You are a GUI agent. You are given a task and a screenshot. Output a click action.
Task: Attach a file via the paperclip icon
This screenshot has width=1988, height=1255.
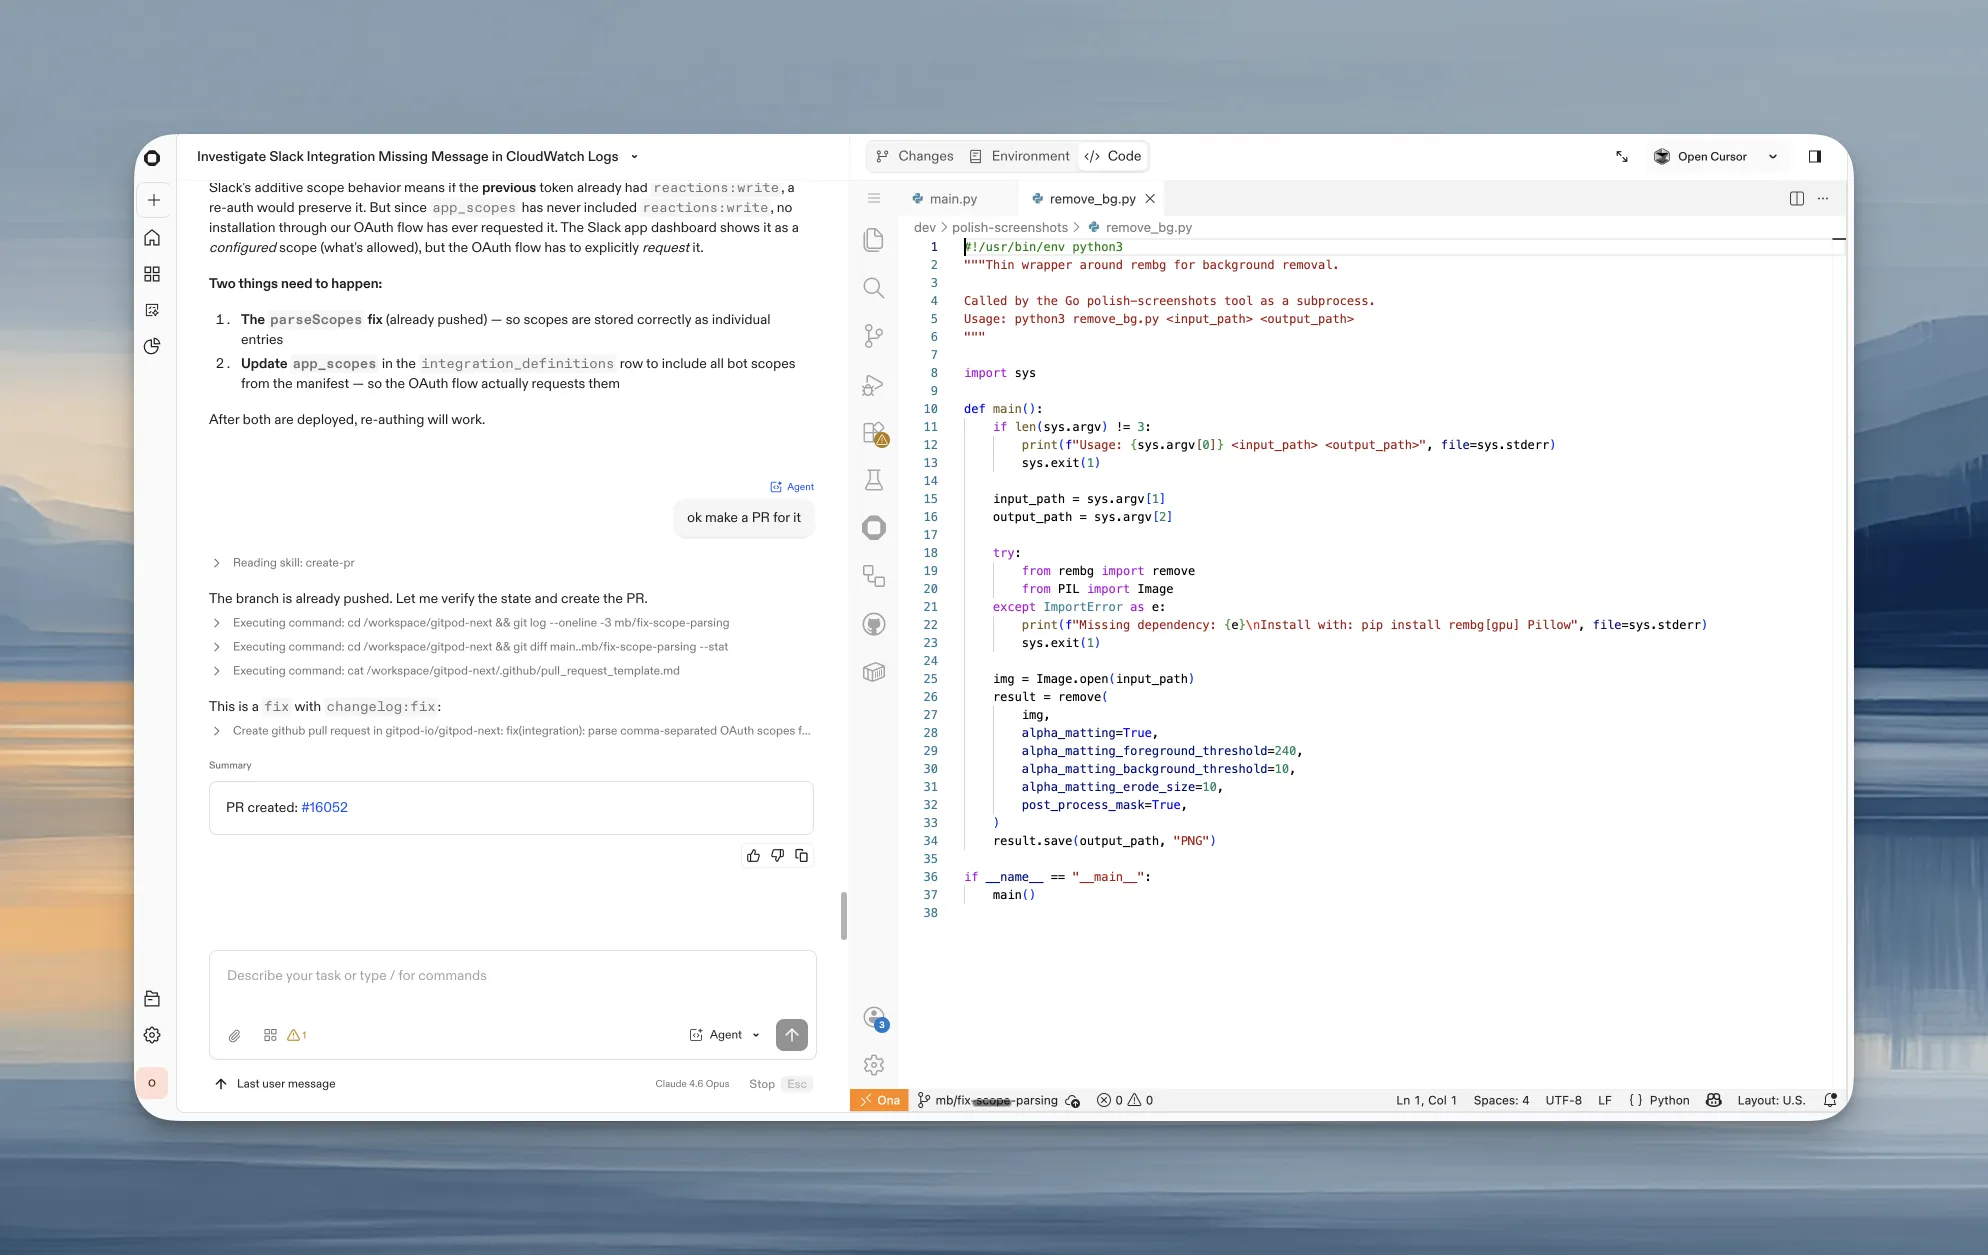click(235, 1035)
